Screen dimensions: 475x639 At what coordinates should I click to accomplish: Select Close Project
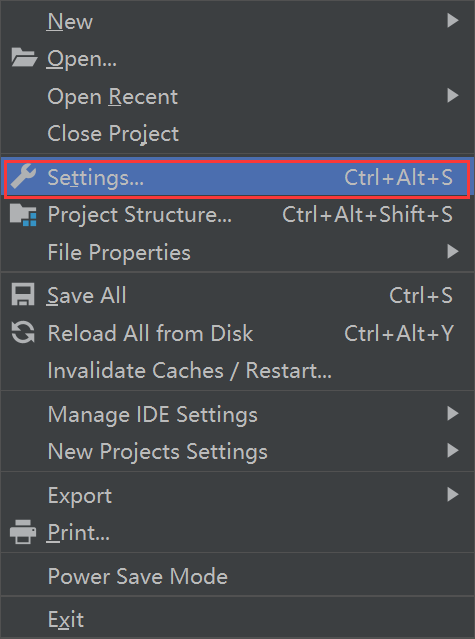(x=238, y=133)
